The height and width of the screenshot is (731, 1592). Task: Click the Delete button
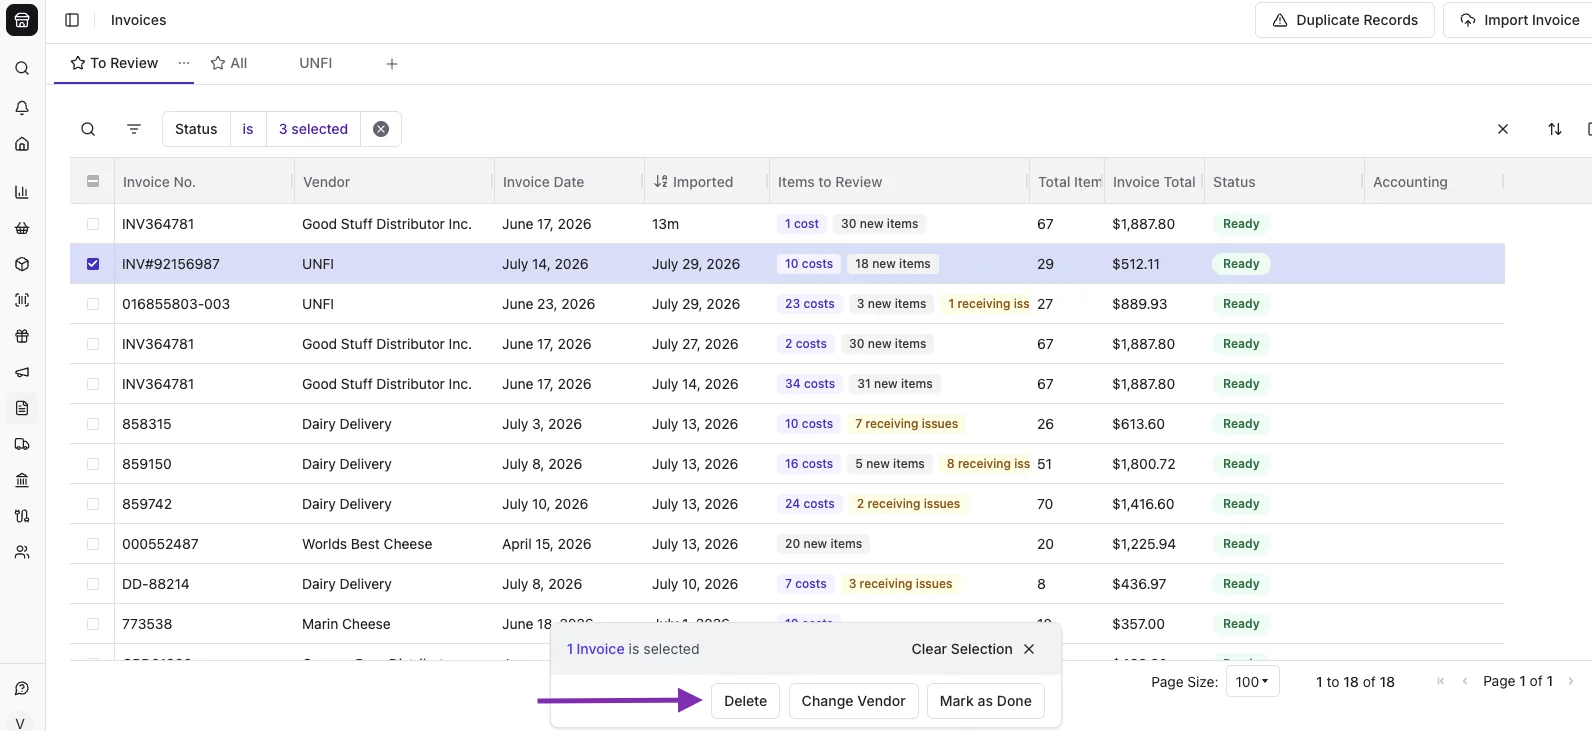[745, 701]
